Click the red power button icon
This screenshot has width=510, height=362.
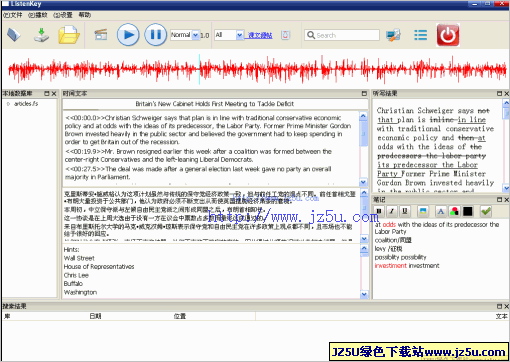448,35
